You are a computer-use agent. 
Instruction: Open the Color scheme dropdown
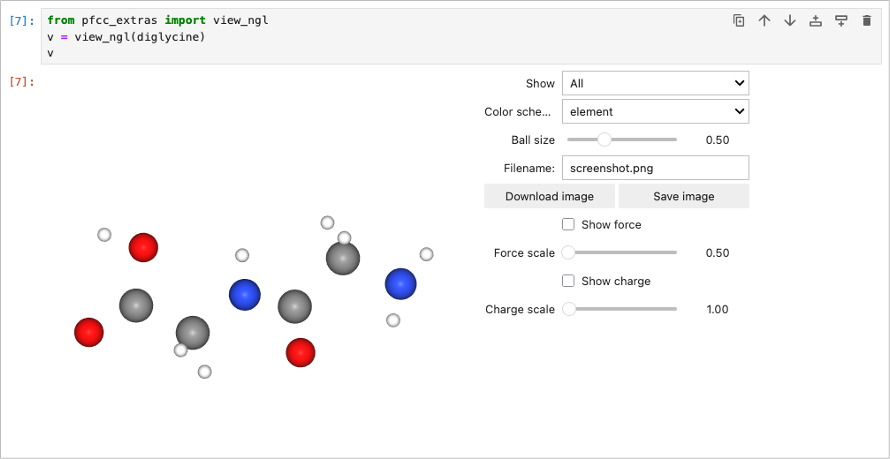655,112
